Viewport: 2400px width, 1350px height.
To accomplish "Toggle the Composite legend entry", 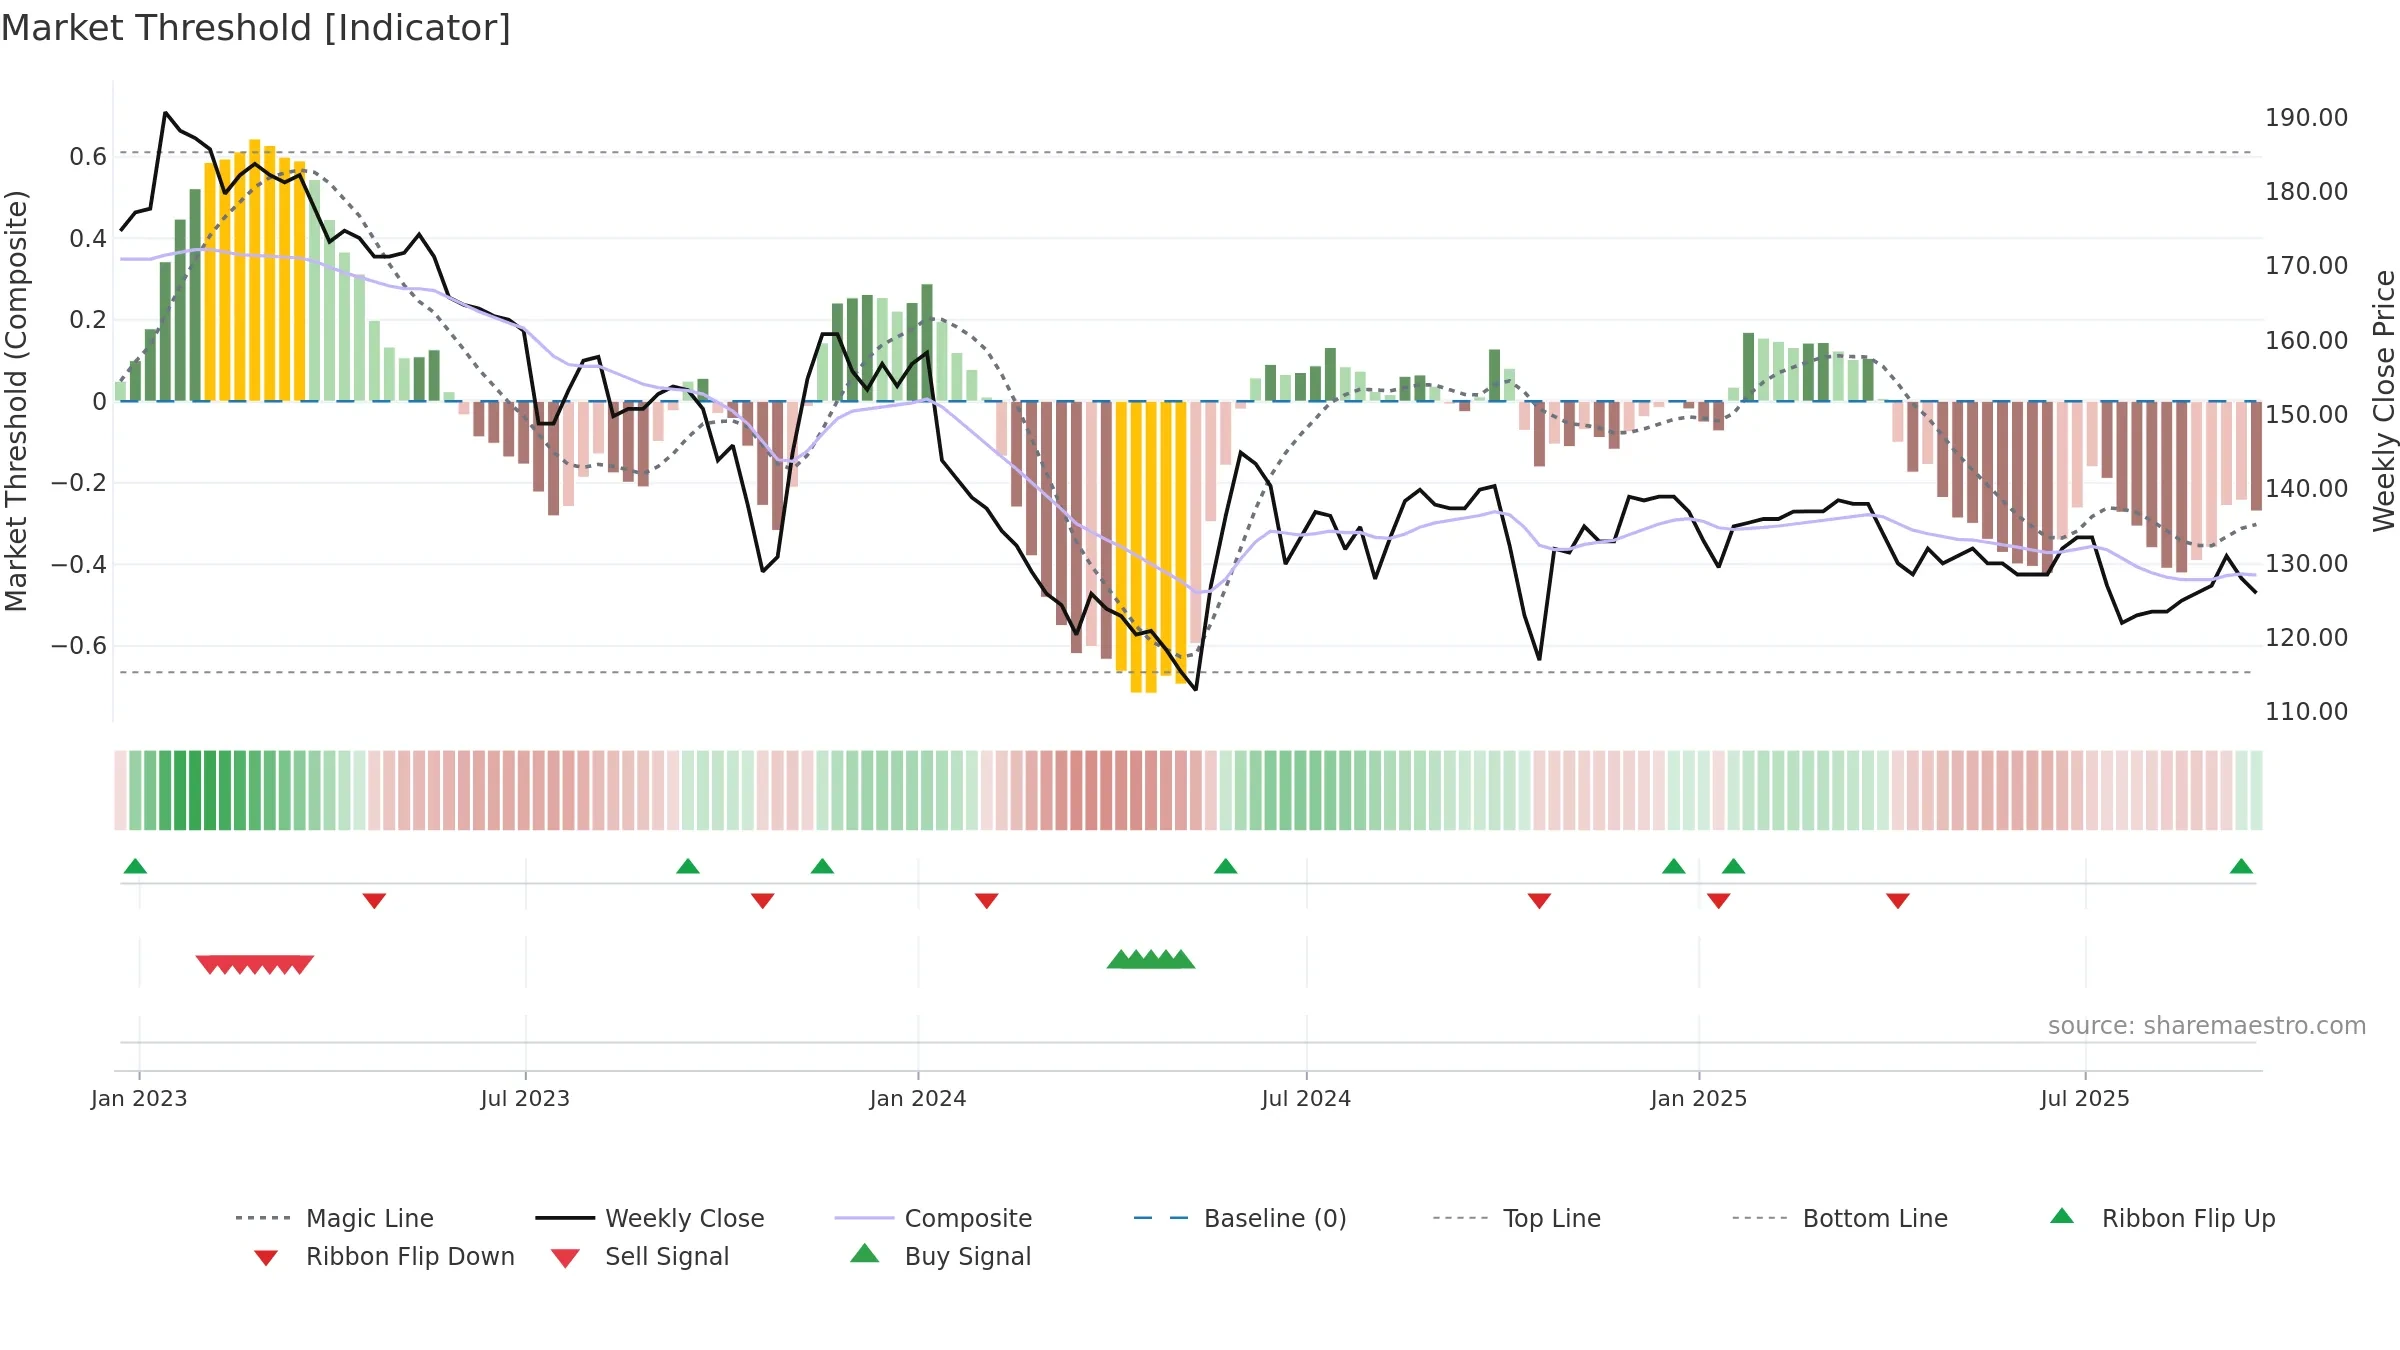I will tap(934, 1218).
